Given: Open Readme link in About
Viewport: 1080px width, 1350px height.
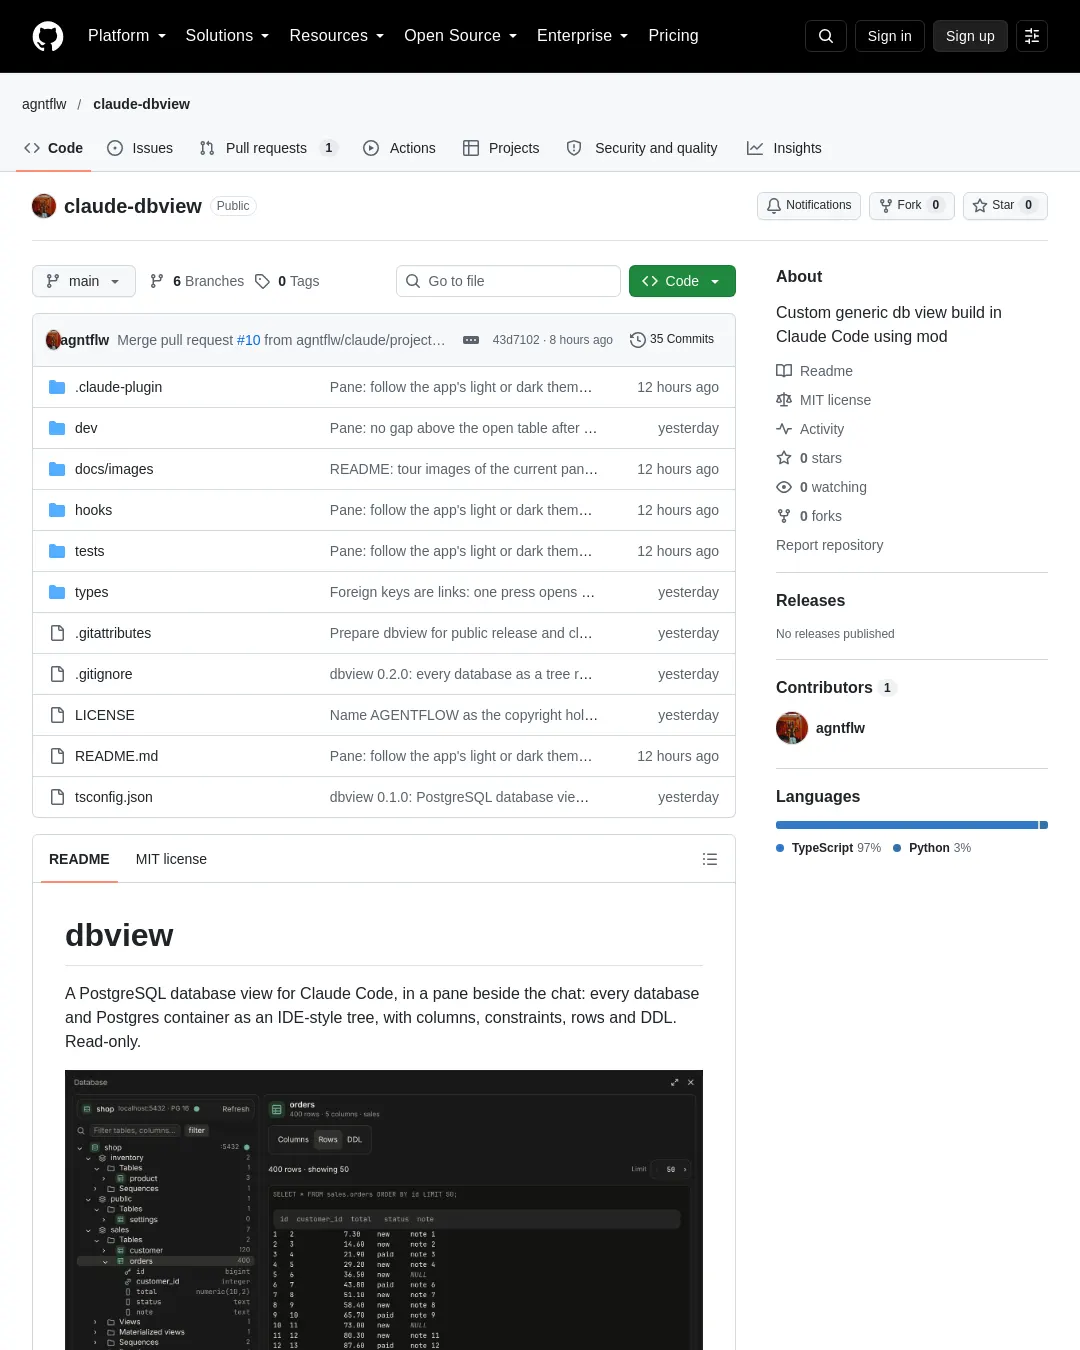Looking at the screenshot, I should [x=815, y=371].
